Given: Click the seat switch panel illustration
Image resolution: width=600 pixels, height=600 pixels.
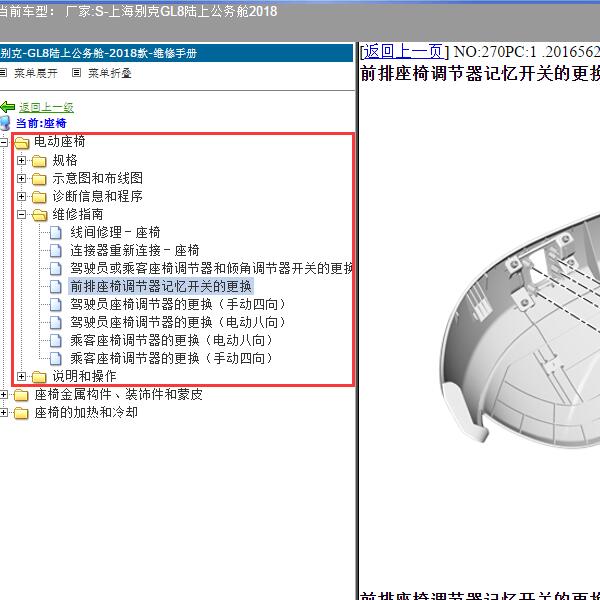Looking at the screenshot, I should pos(518,329).
